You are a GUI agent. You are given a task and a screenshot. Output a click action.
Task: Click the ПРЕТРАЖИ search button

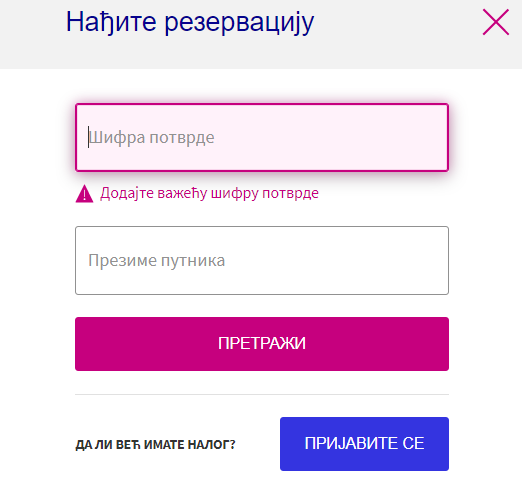tap(262, 344)
